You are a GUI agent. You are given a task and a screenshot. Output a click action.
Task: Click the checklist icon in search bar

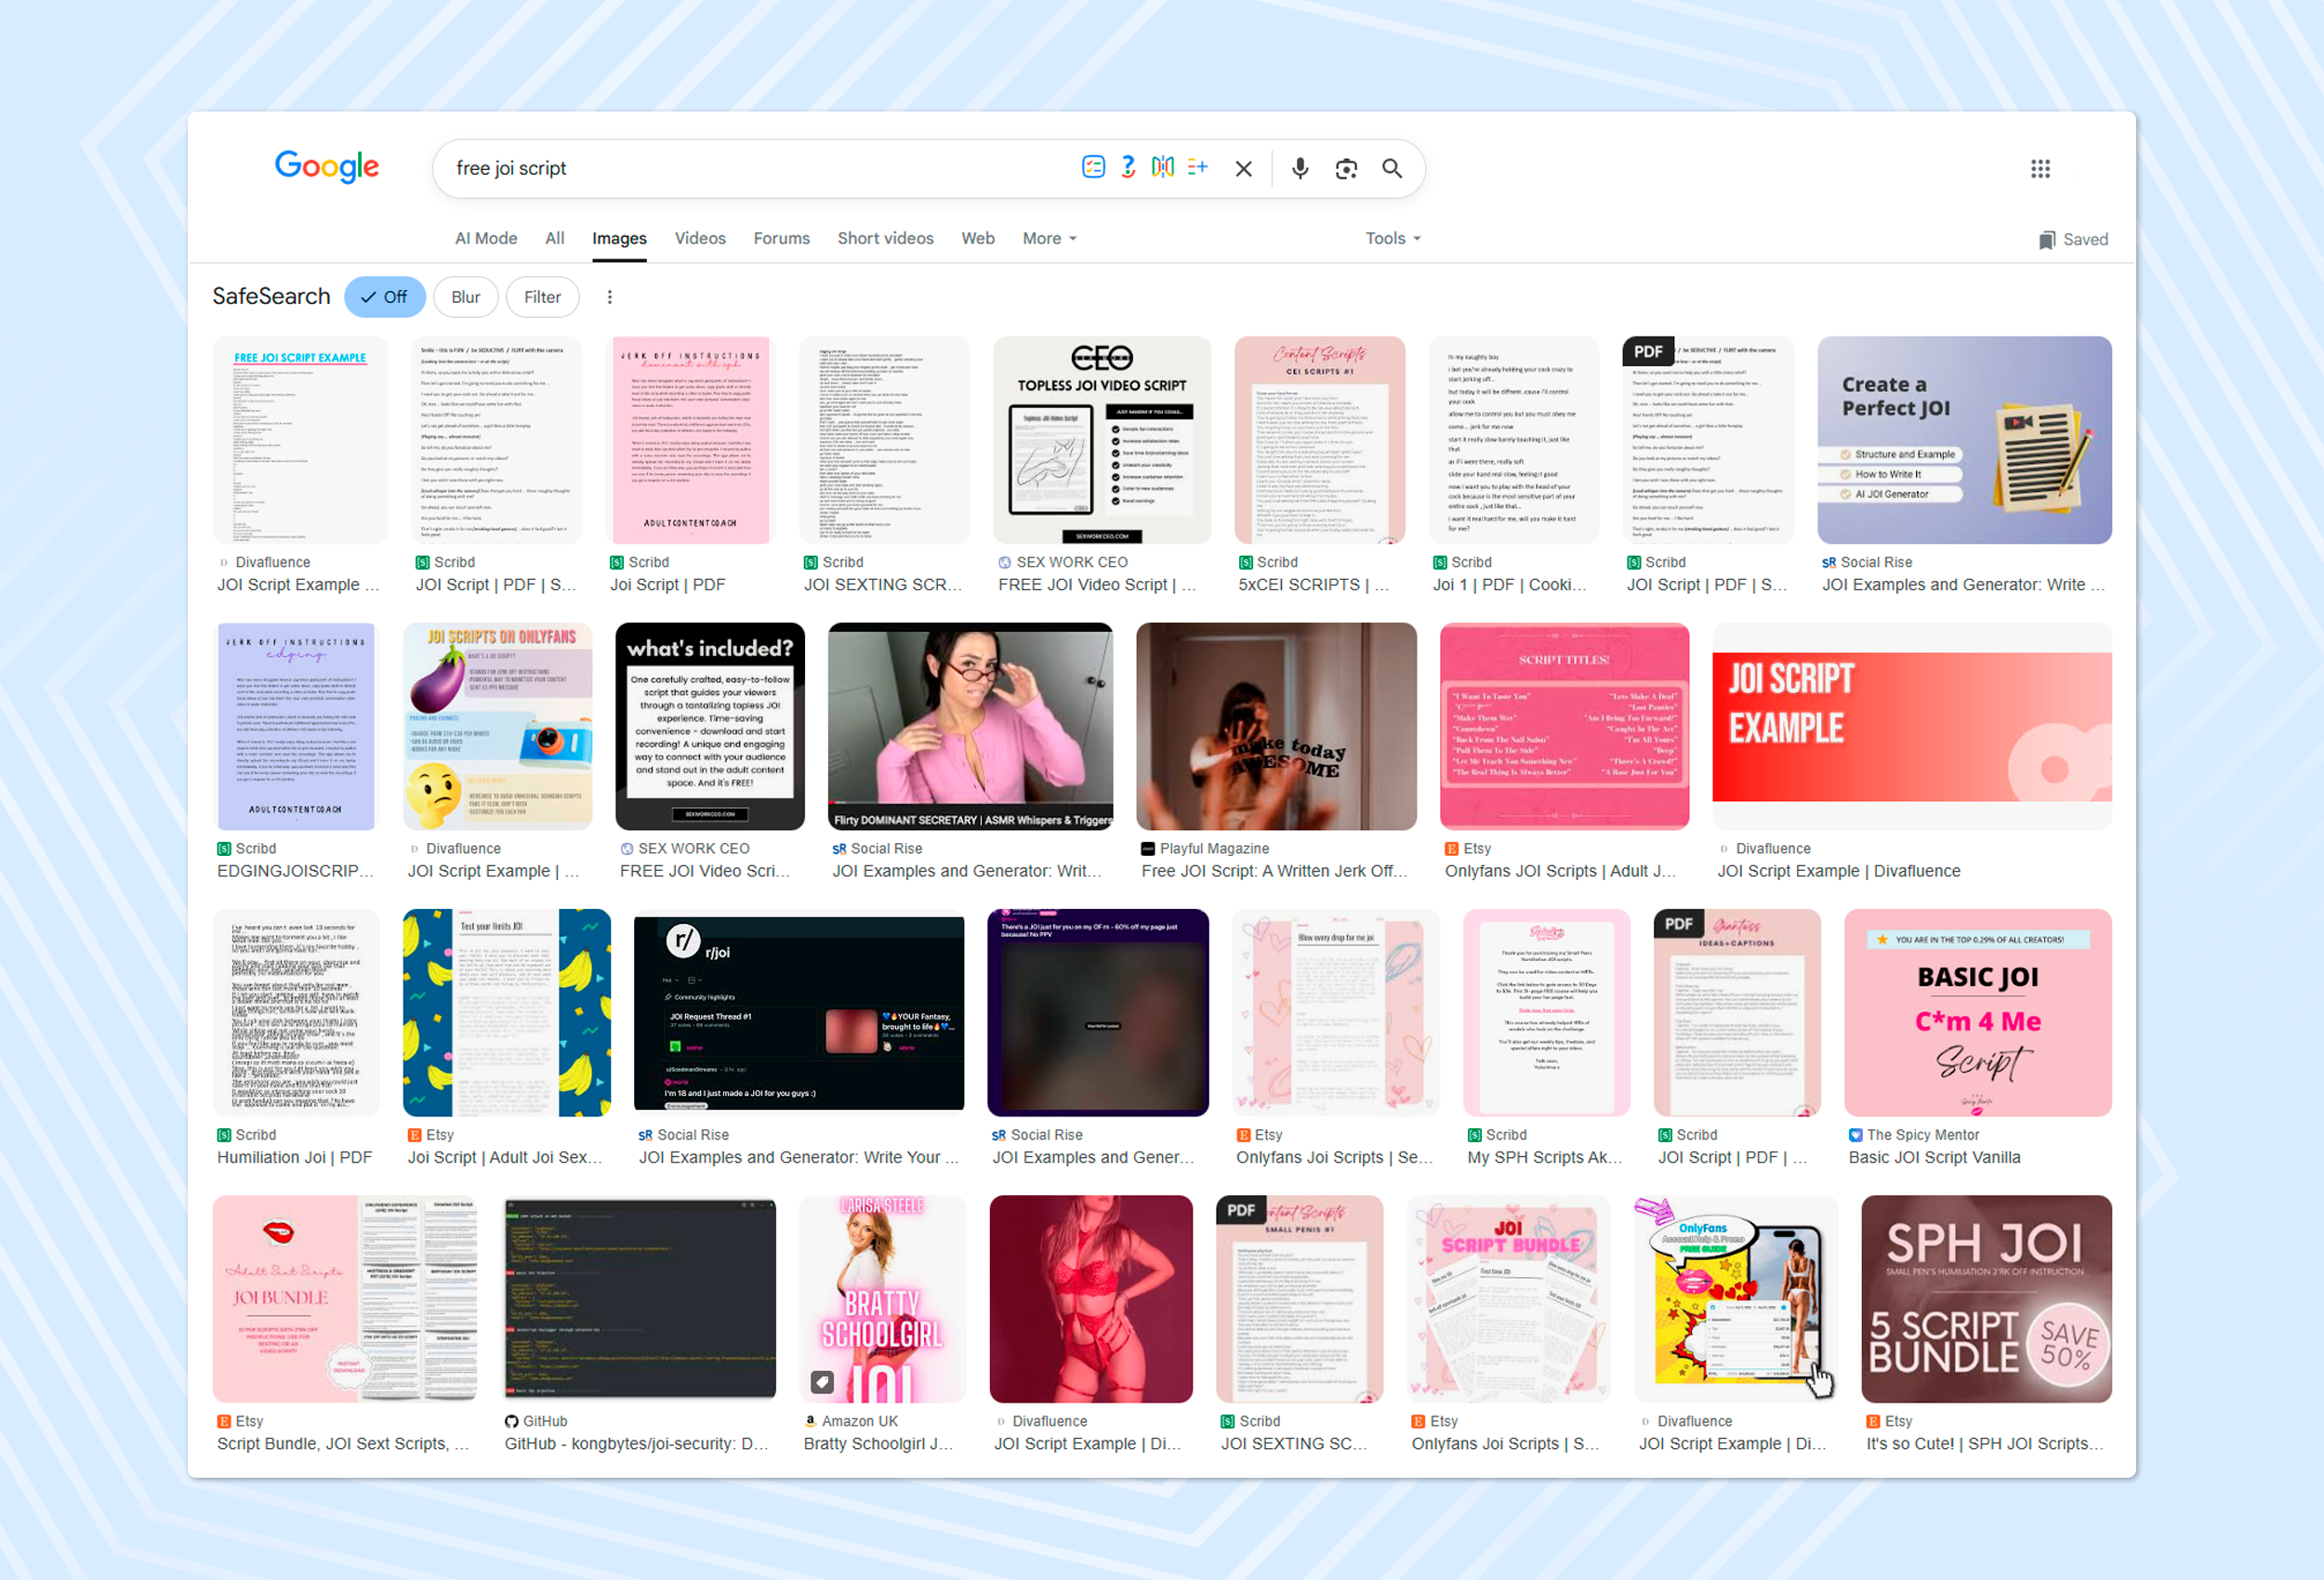pos(1093,167)
